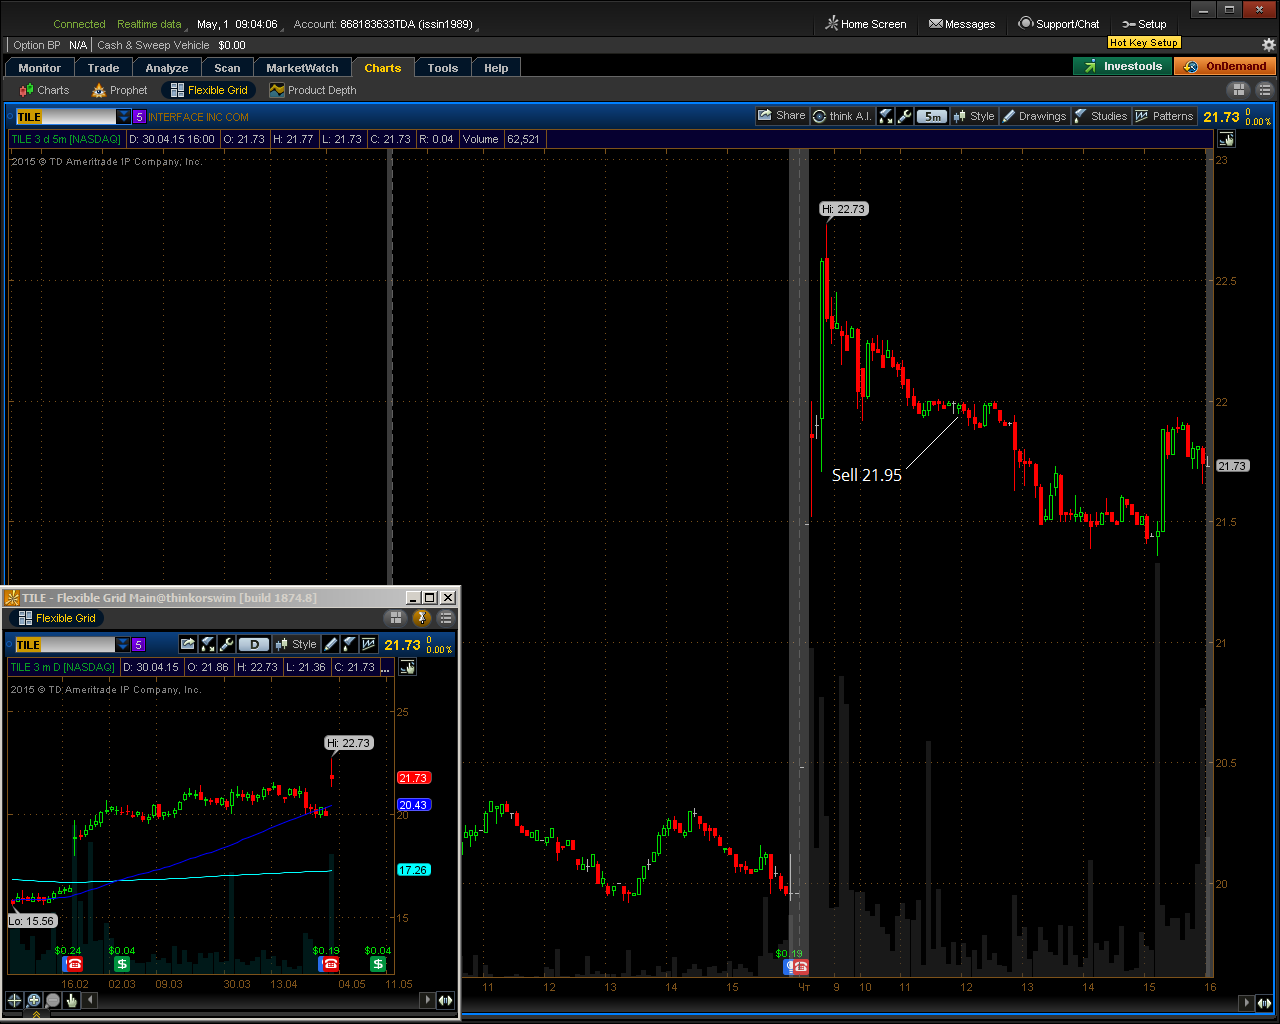Viewport: 1280px width, 1024px height.
Task: Click the main chart scroll-right arrow at bottom
Action: tap(1246, 1002)
